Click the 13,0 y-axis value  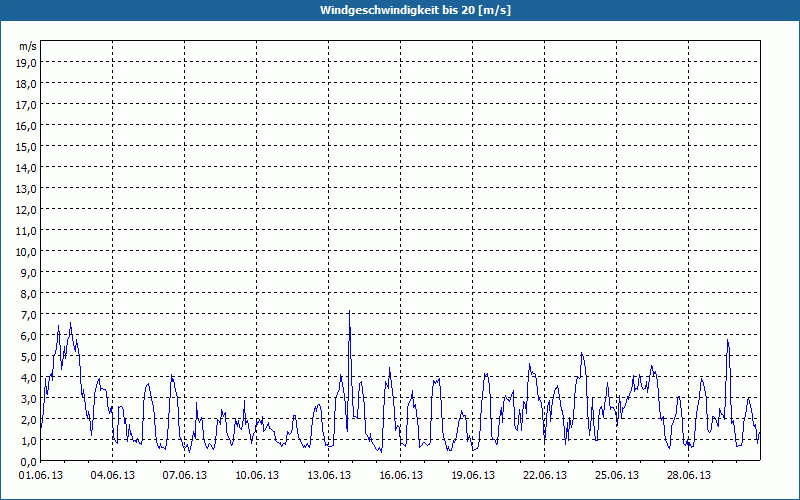[27, 189]
